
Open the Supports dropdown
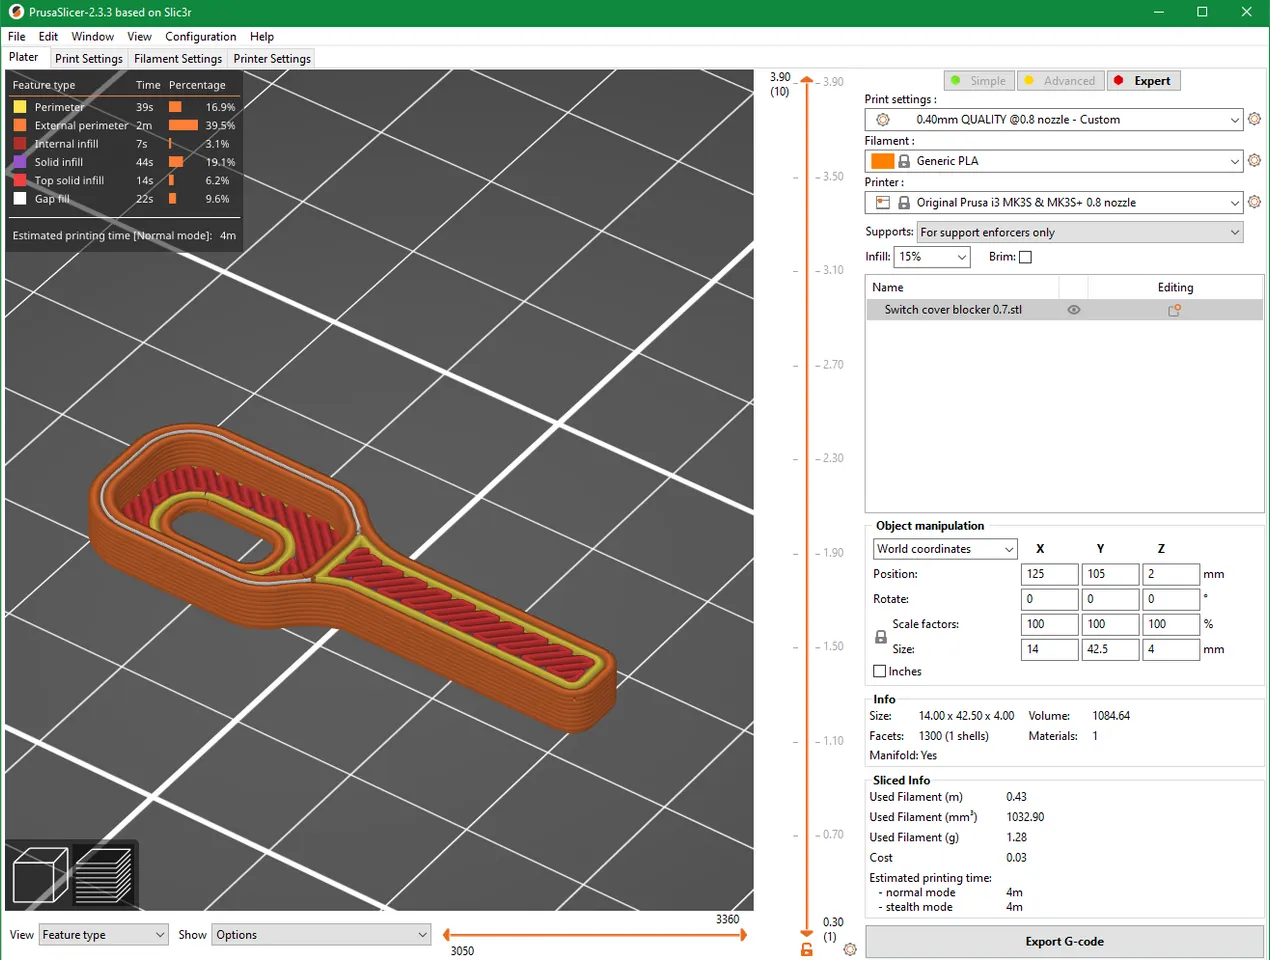[1080, 232]
